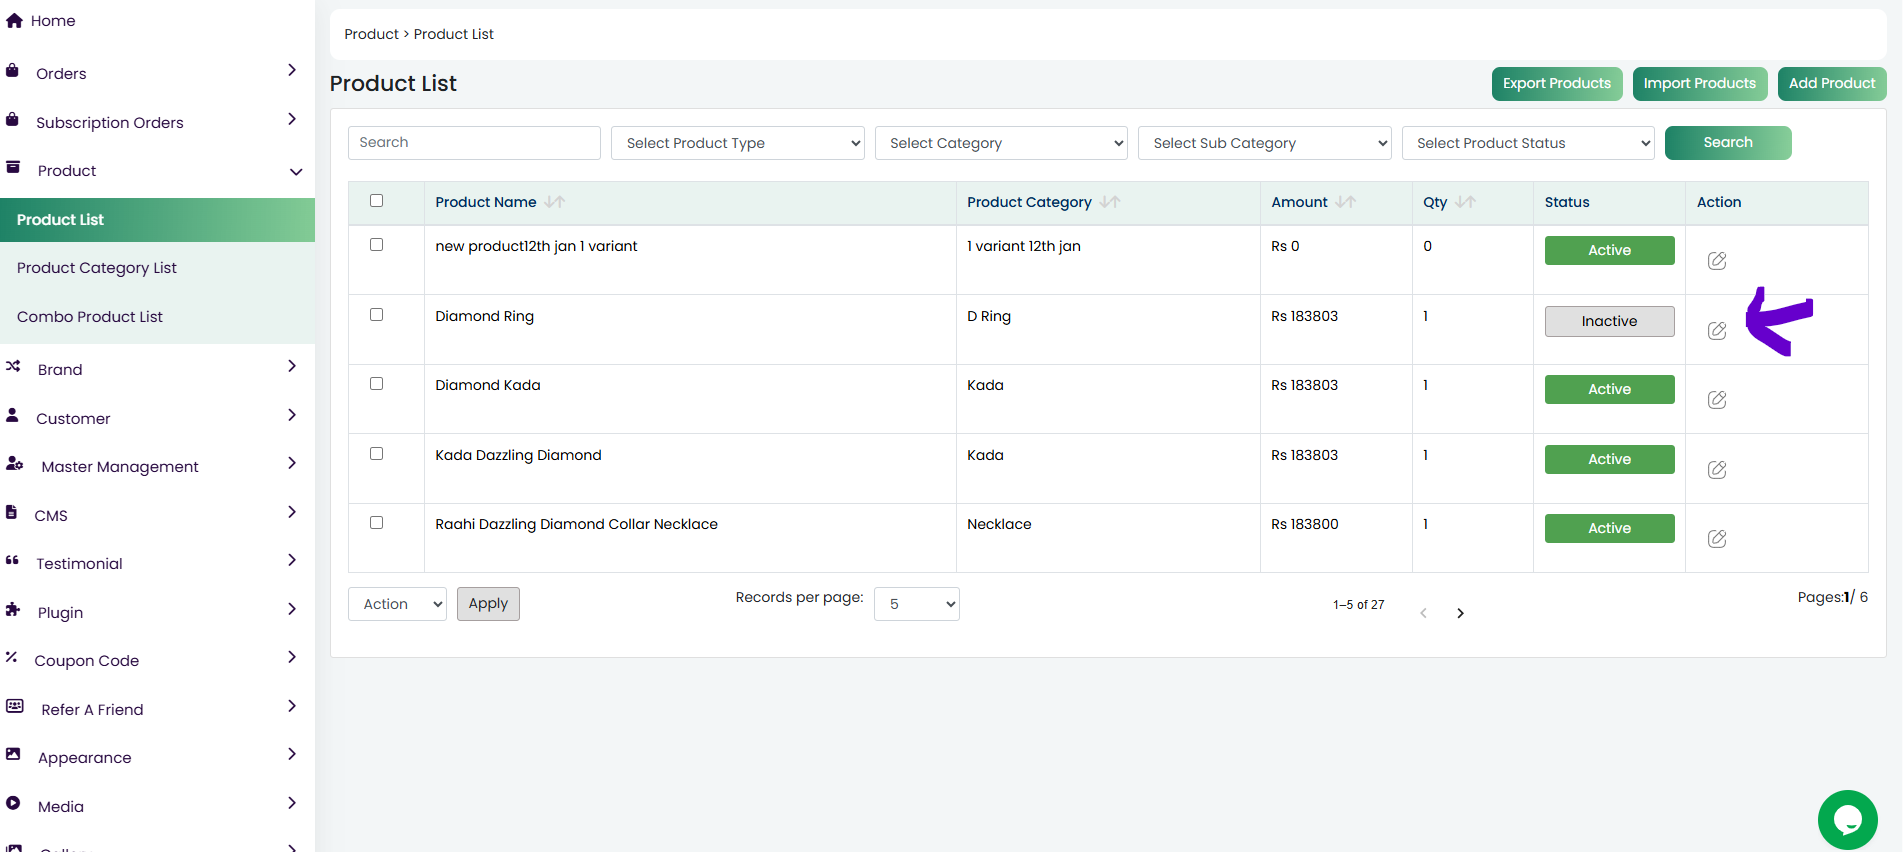Click the Brand shuffle icon in the sidebar
Image resolution: width=1903 pixels, height=852 pixels.
[13, 366]
